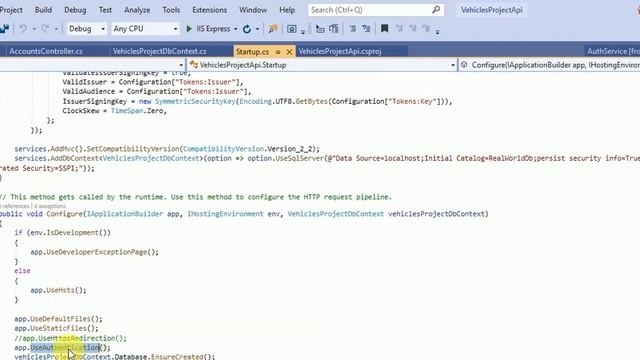Expand the IIS Express dropdown arrow
Viewport: 640px width, 360px height.
point(236,29)
